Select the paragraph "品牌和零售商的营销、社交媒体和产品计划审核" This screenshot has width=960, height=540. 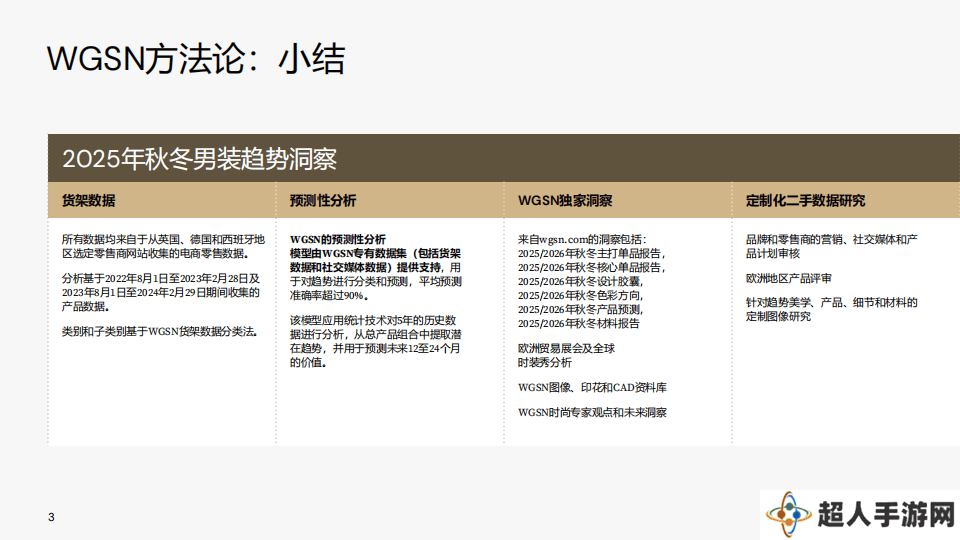point(831,246)
